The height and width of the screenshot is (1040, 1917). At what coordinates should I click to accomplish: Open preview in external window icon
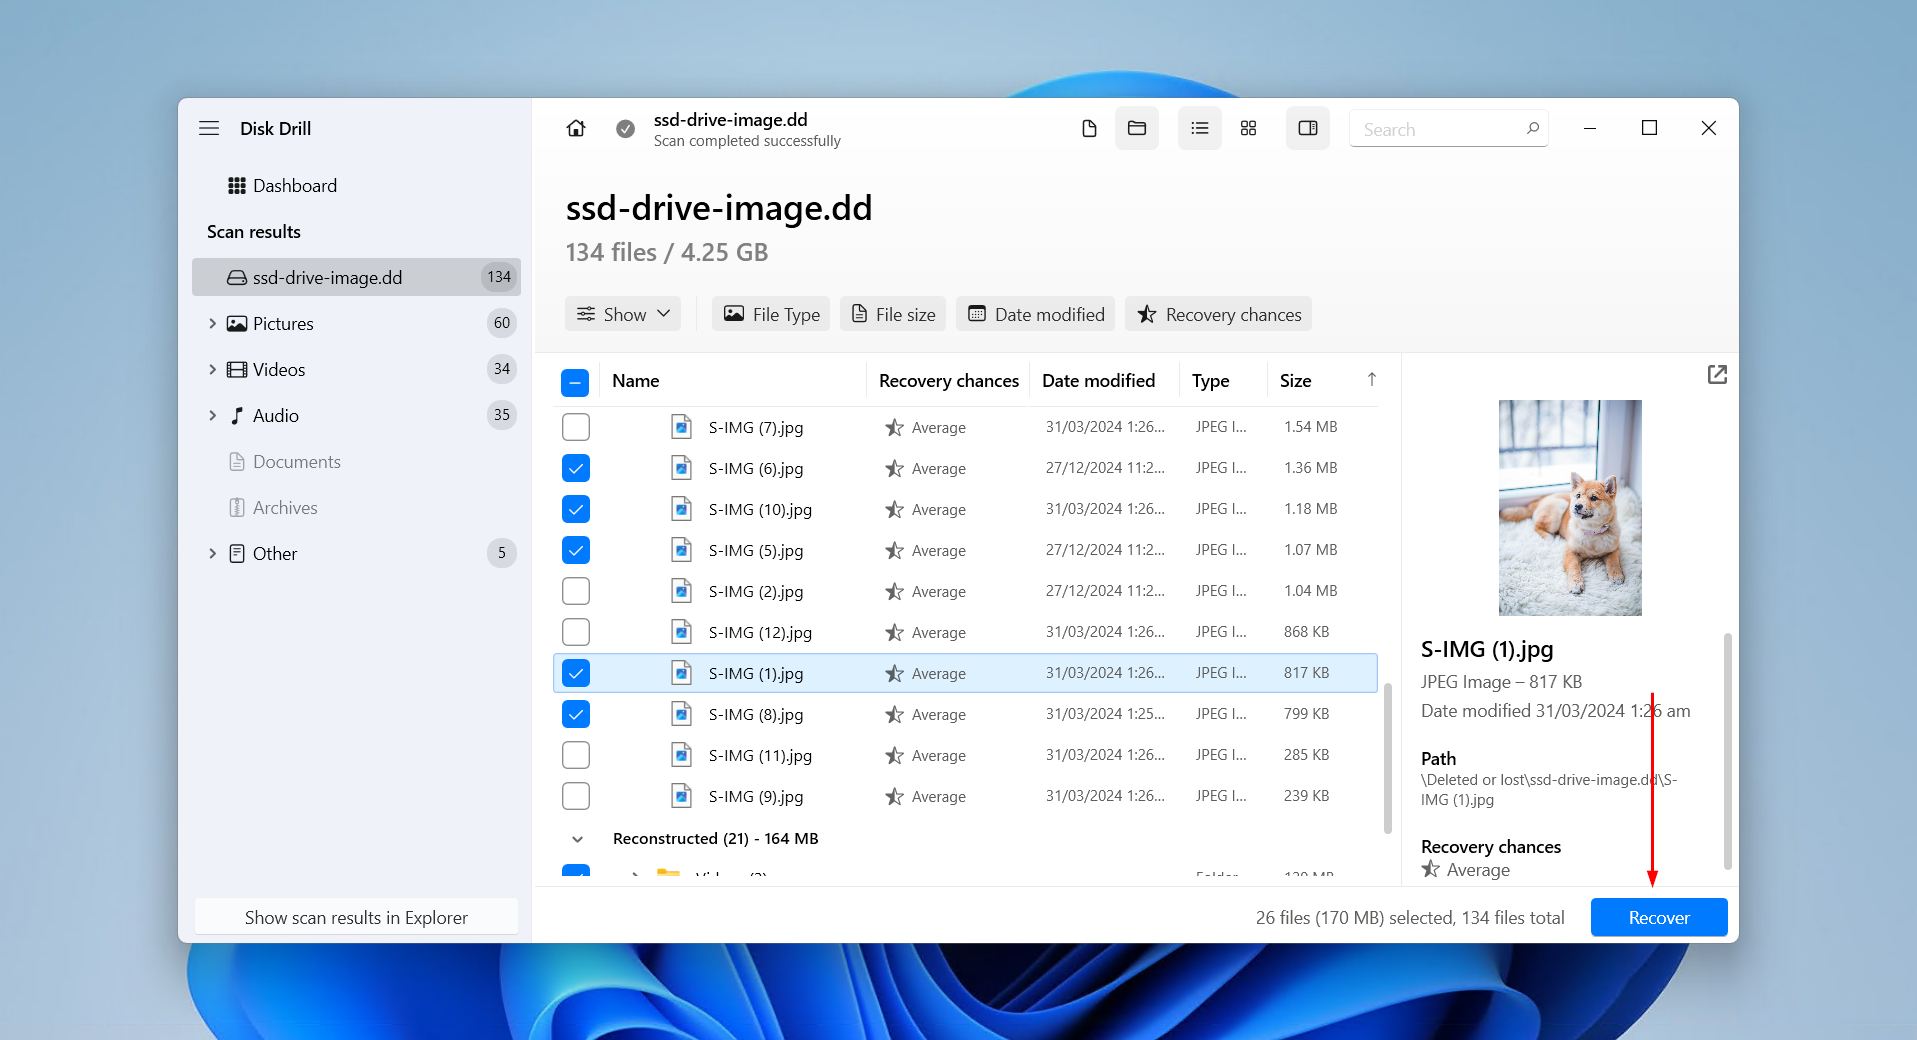tap(1717, 375)
